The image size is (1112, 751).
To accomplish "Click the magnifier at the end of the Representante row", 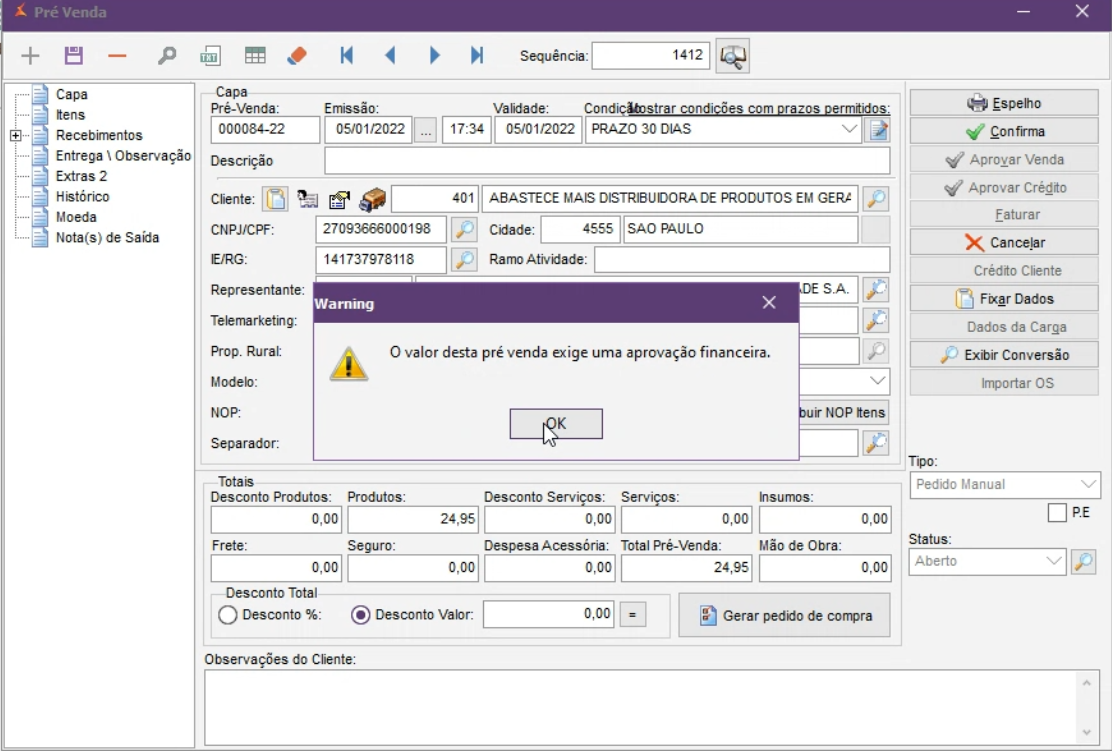I will click(x=876, y=289).
